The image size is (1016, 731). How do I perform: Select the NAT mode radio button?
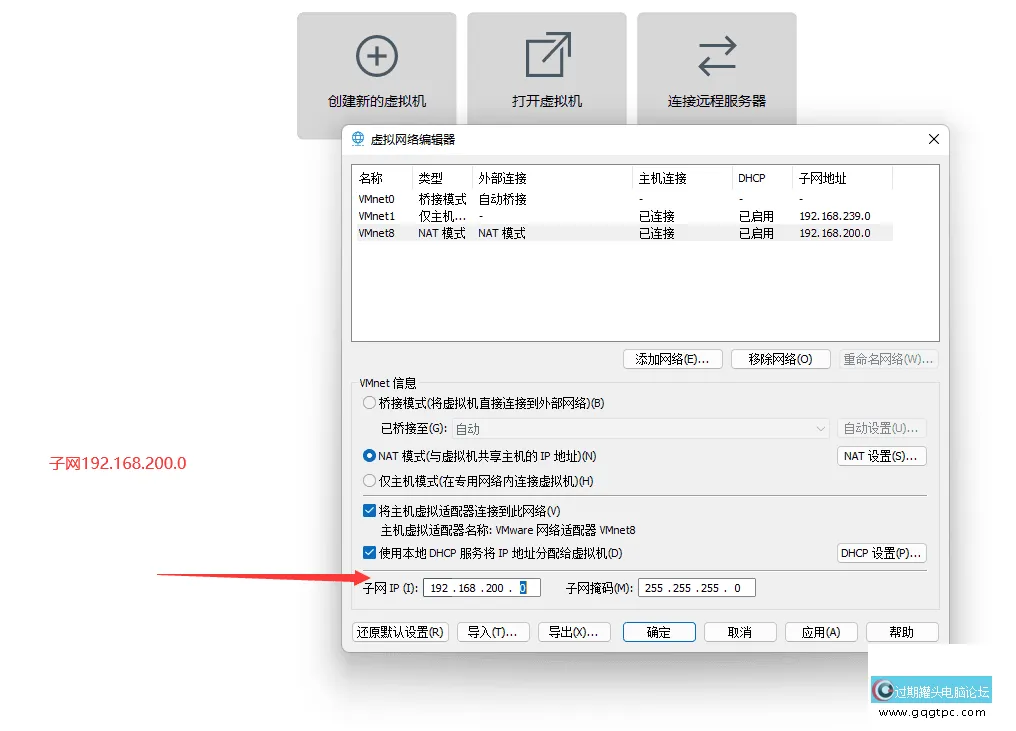(370, 456)
